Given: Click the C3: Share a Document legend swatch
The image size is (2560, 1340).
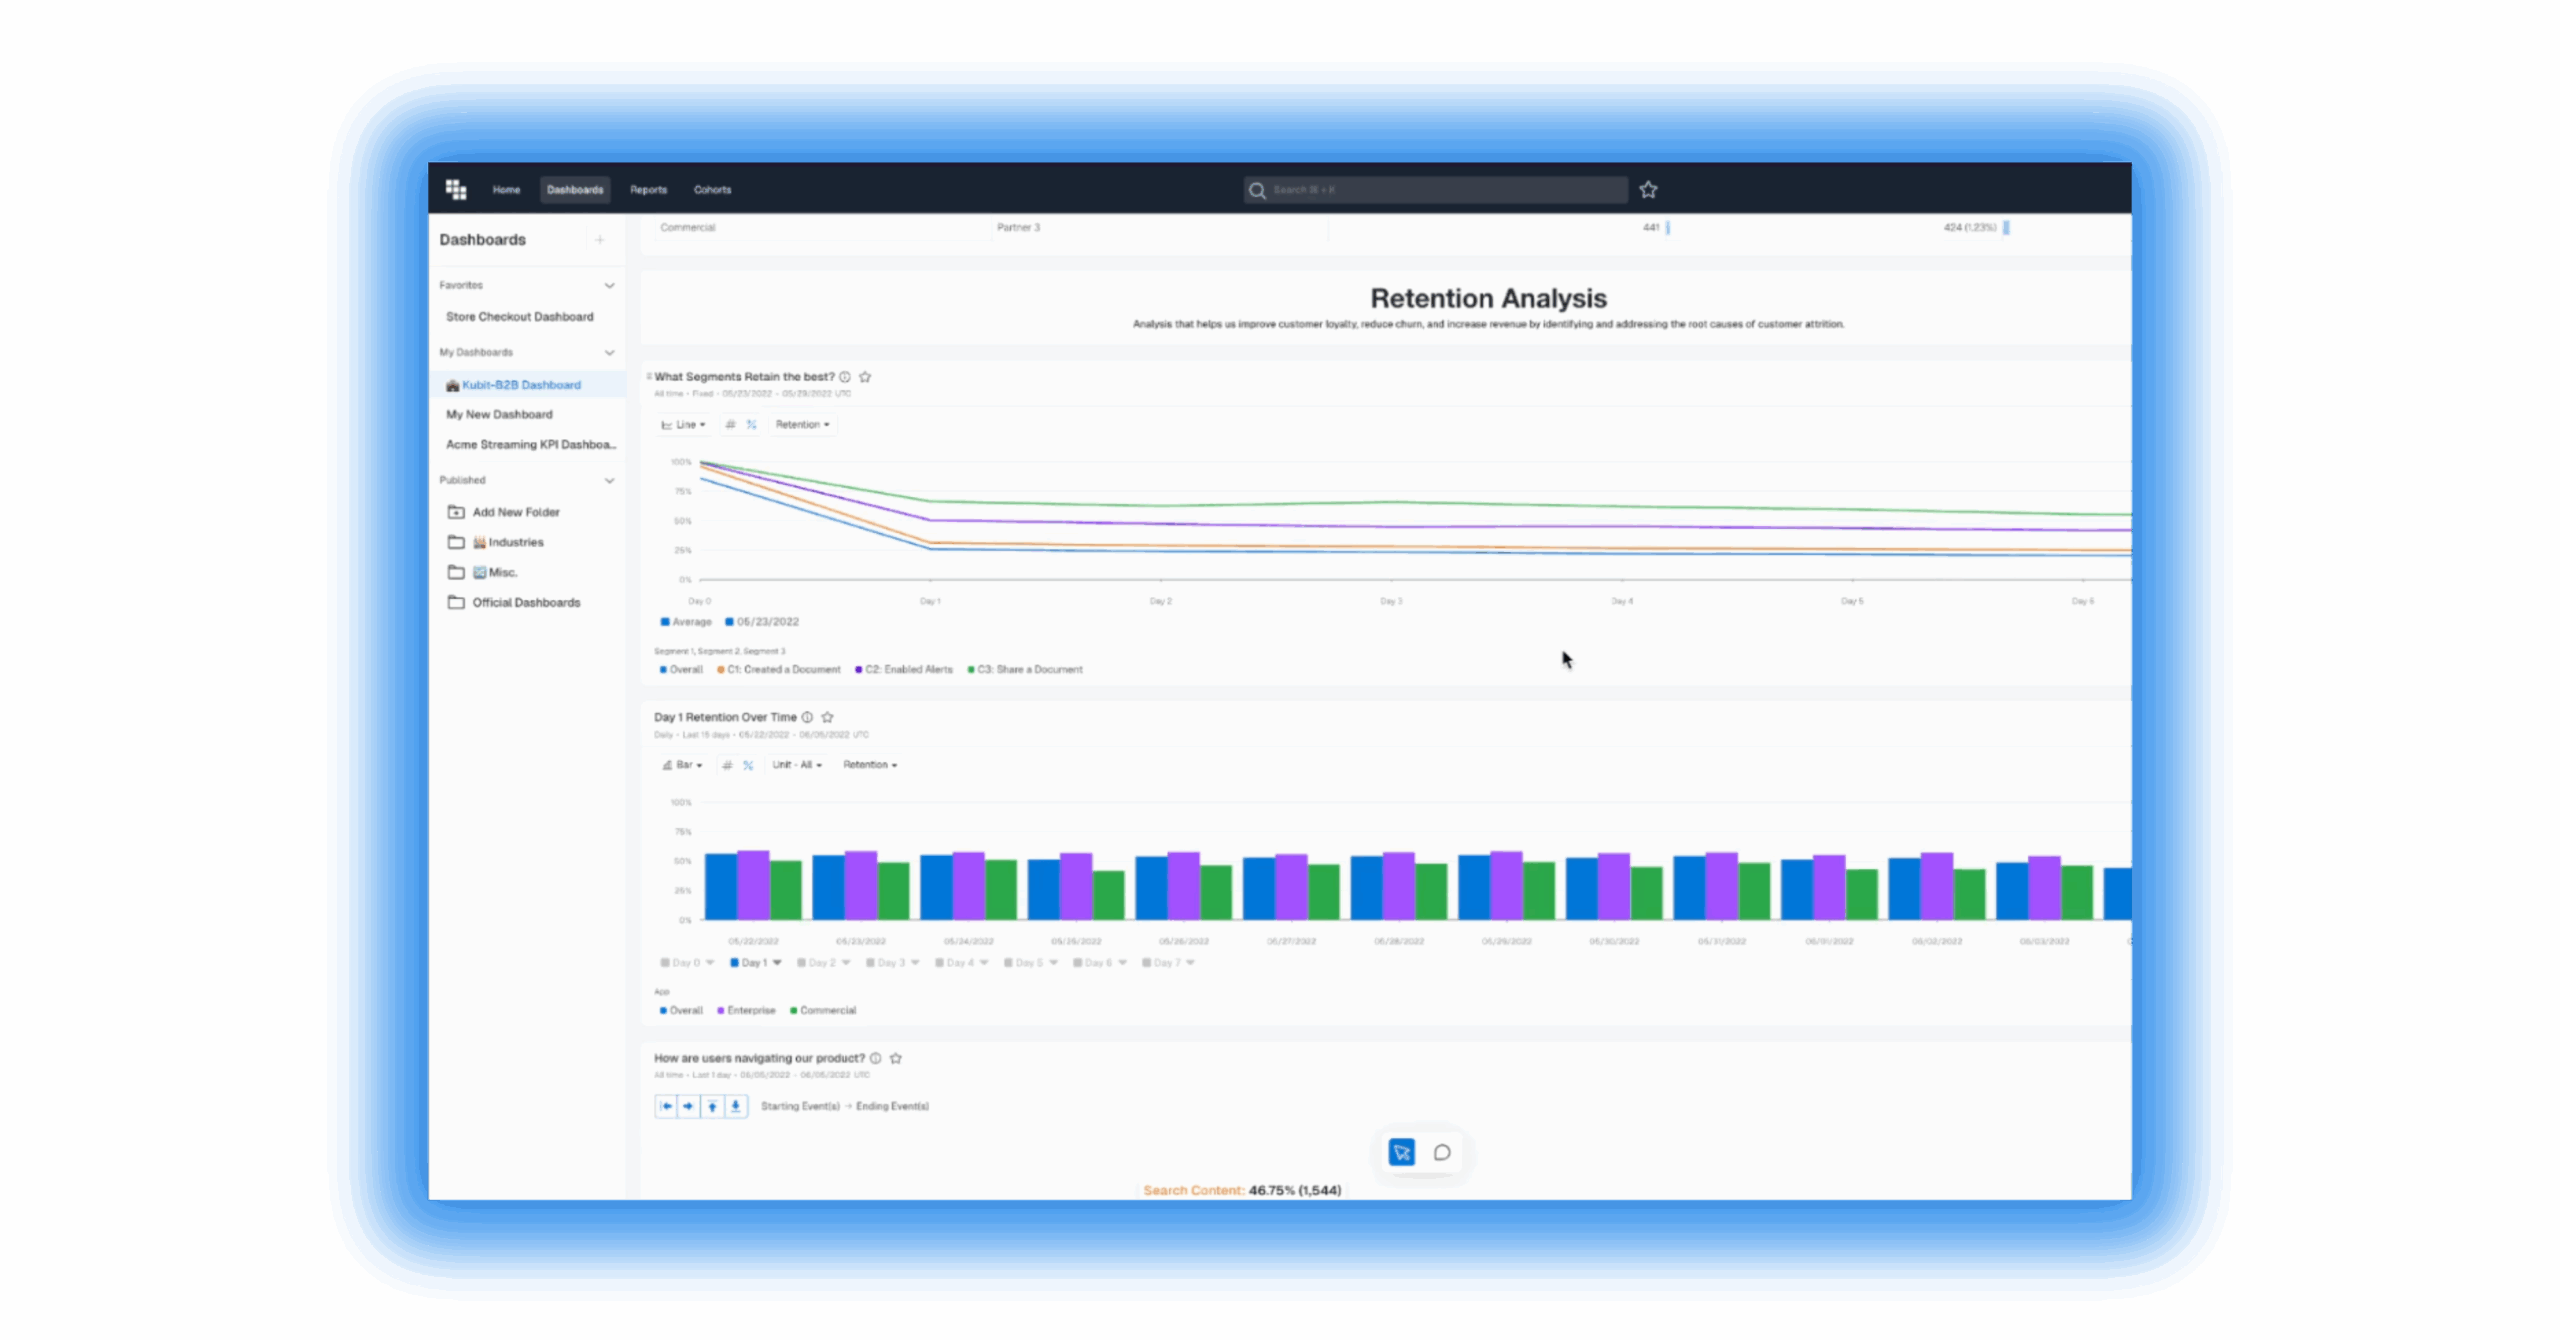Looking at the screenshot, I should [x=971, y=670].
